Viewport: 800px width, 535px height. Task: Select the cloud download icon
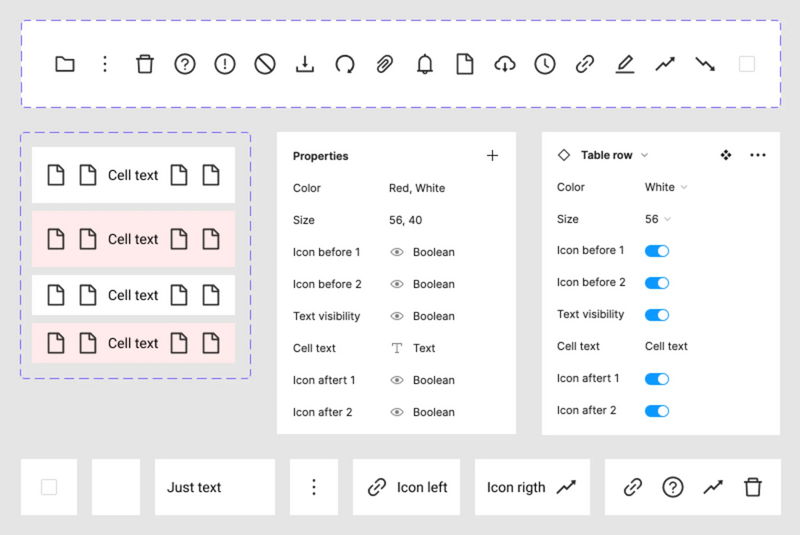505,64
